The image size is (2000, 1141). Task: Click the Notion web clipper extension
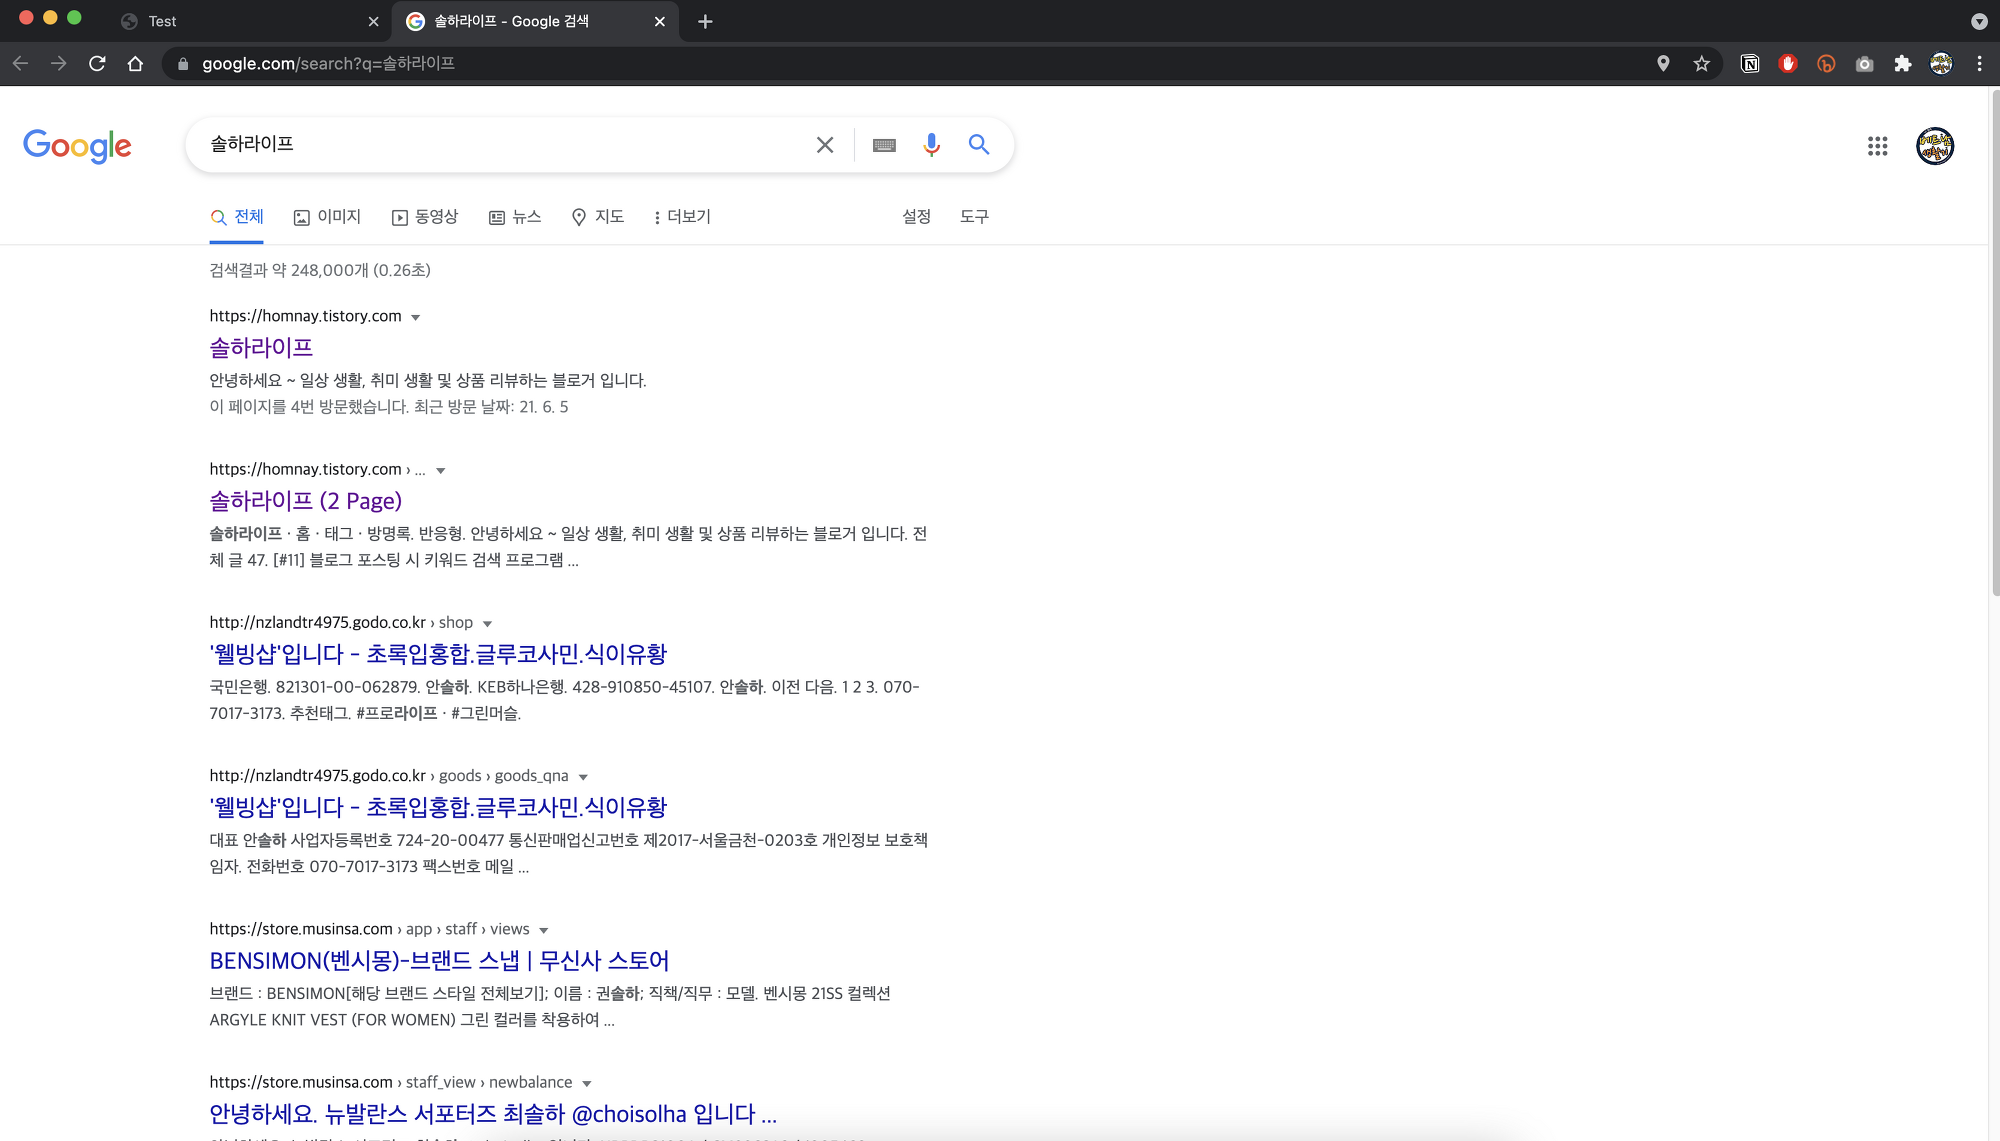tap(1750, 64)
